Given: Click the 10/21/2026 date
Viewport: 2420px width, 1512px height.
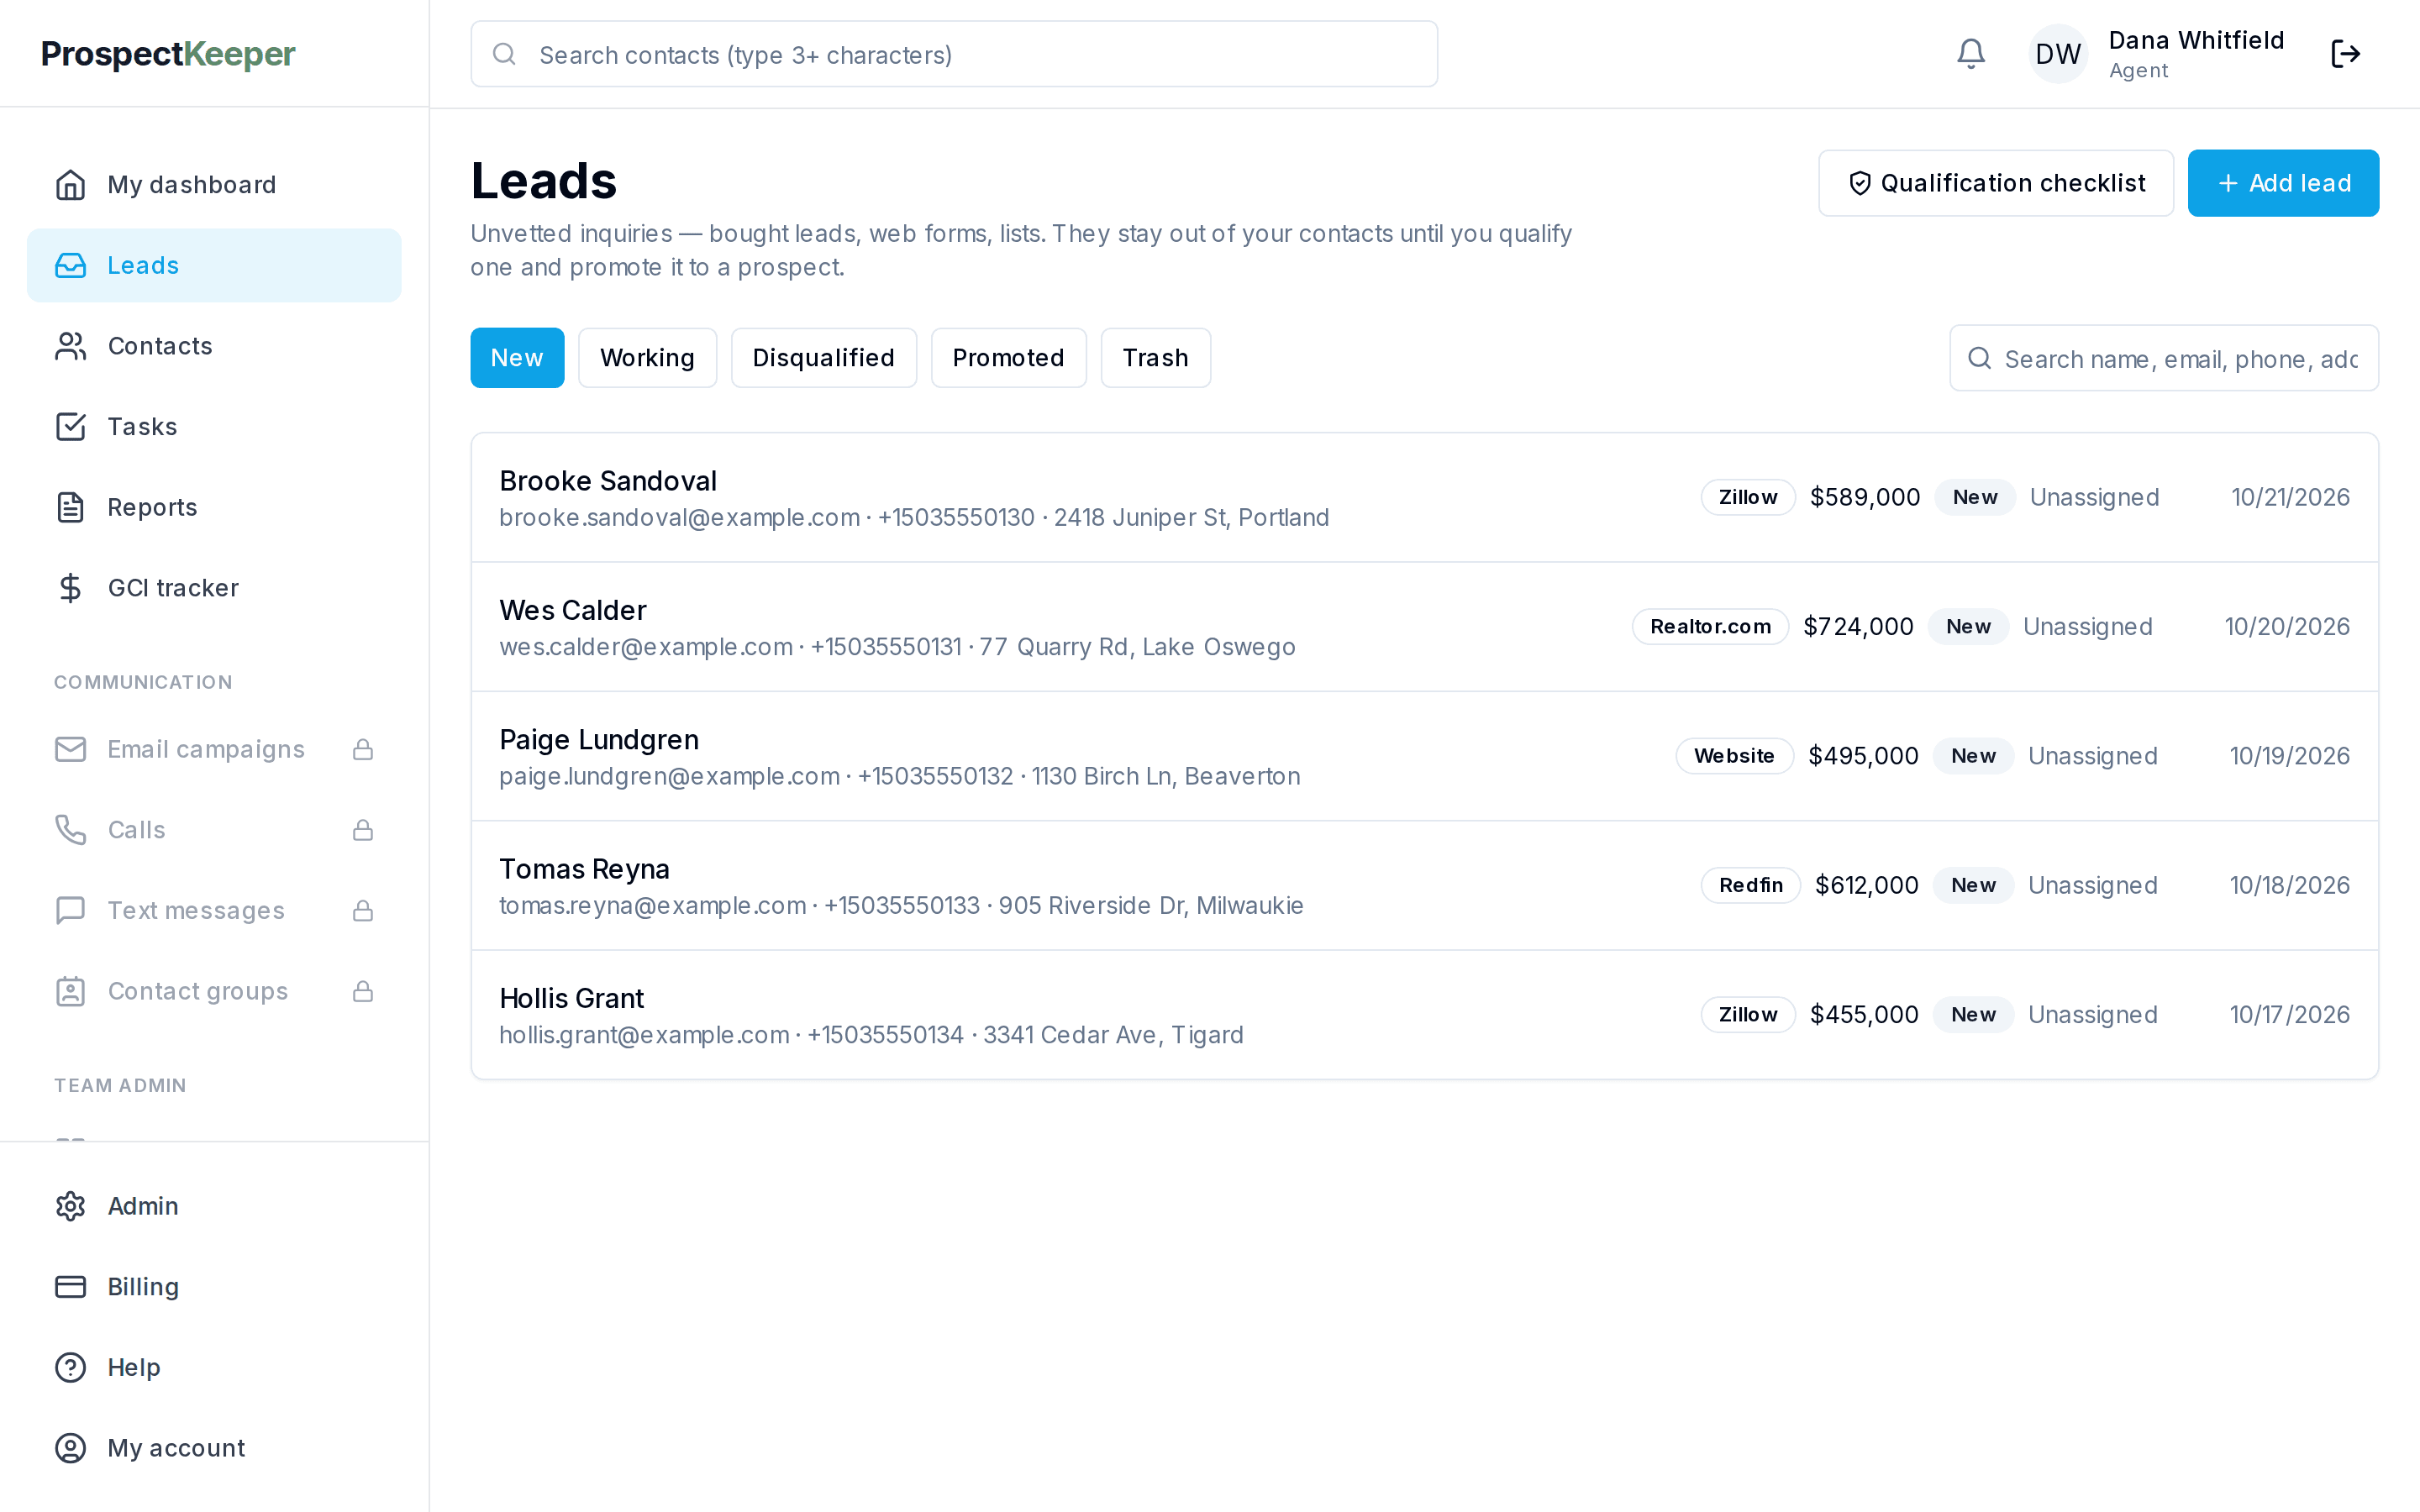Looking at the screenshot, I should (x=2290, y=497).
